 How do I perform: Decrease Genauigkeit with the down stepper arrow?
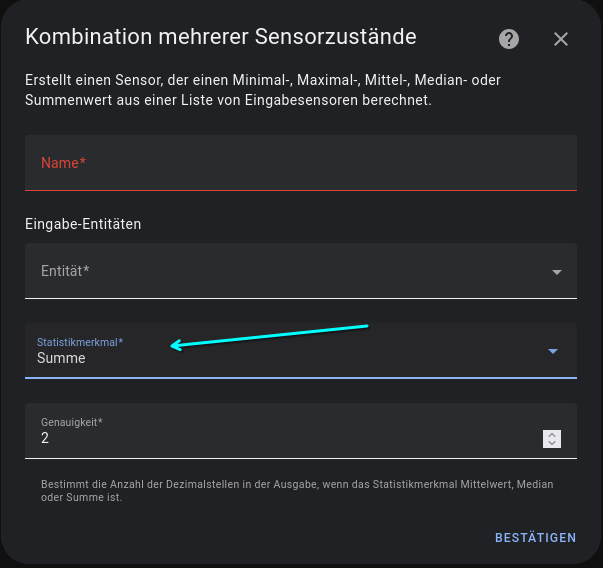[x=552, y=443]
